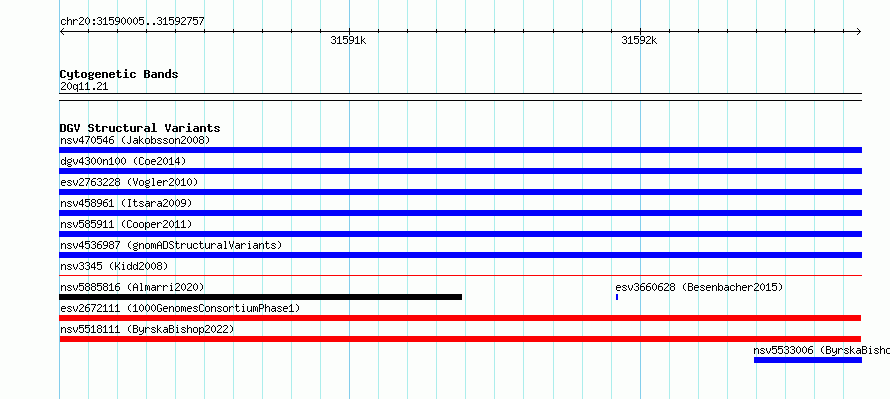Click the blue bar under nsv585911
Viewport: 890px width, 399px height.
[460, 234]
